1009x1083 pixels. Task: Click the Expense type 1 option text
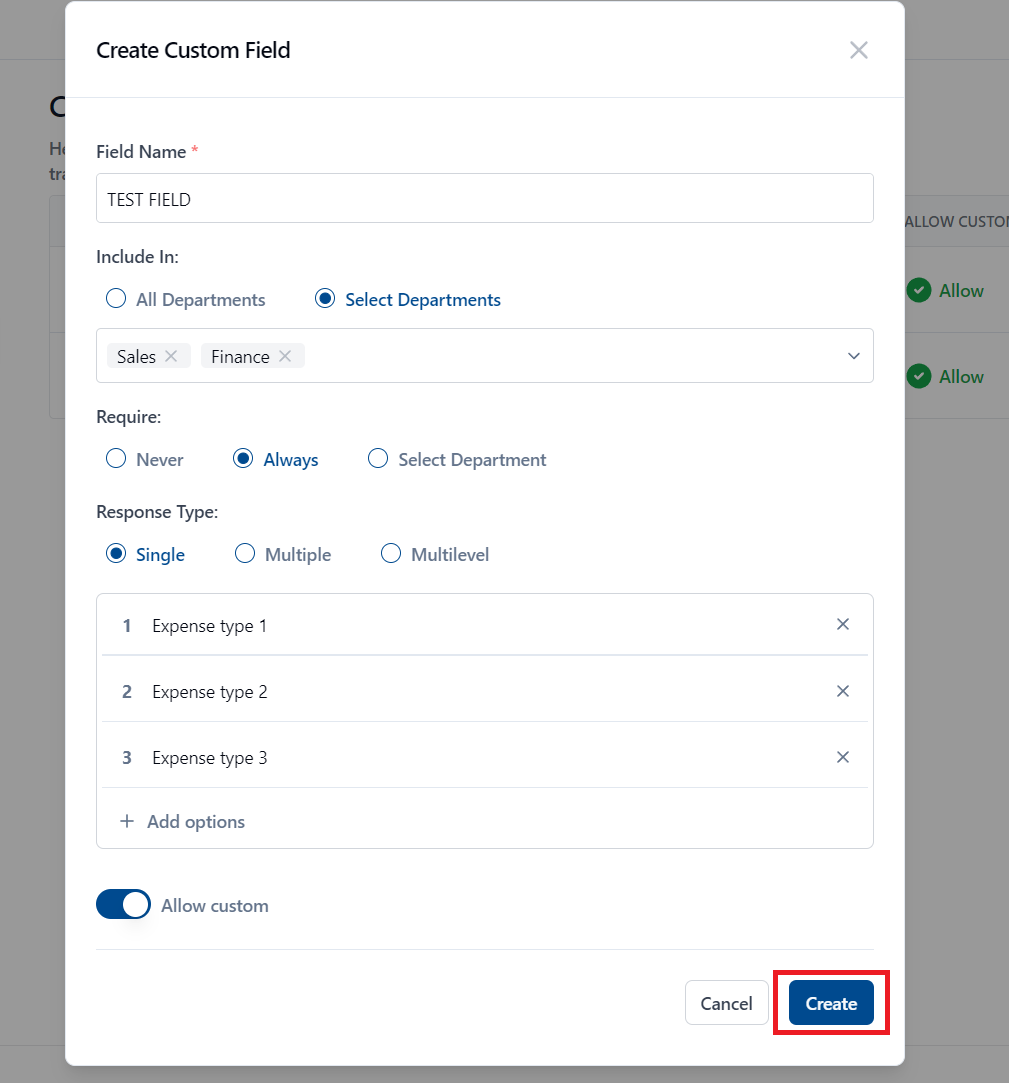(x=209, y=626)
